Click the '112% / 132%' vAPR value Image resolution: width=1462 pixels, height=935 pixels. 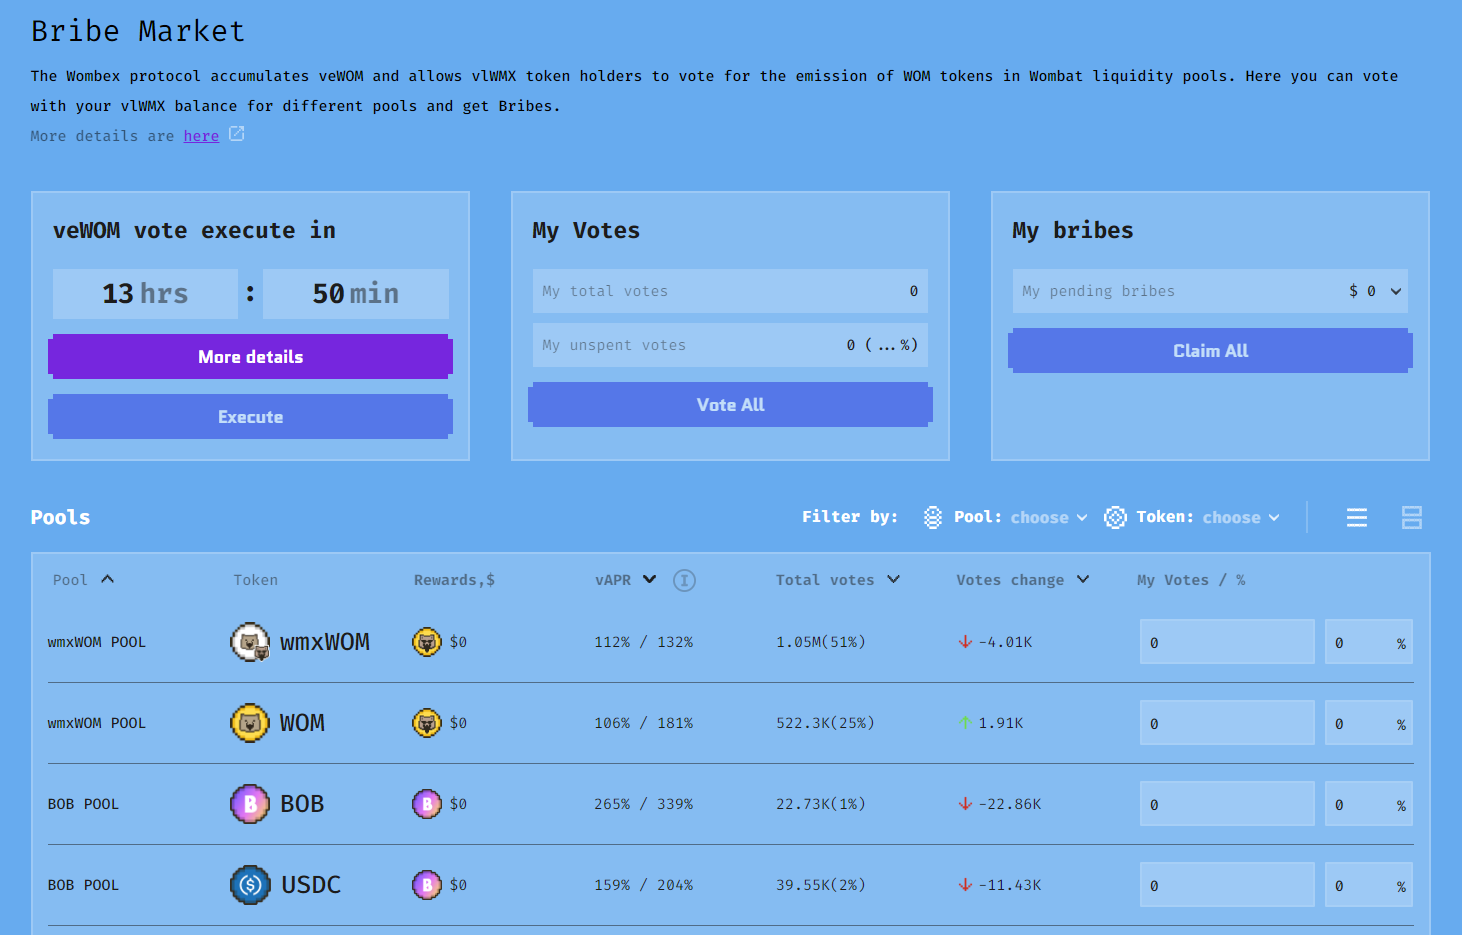(x=643, y=642)
